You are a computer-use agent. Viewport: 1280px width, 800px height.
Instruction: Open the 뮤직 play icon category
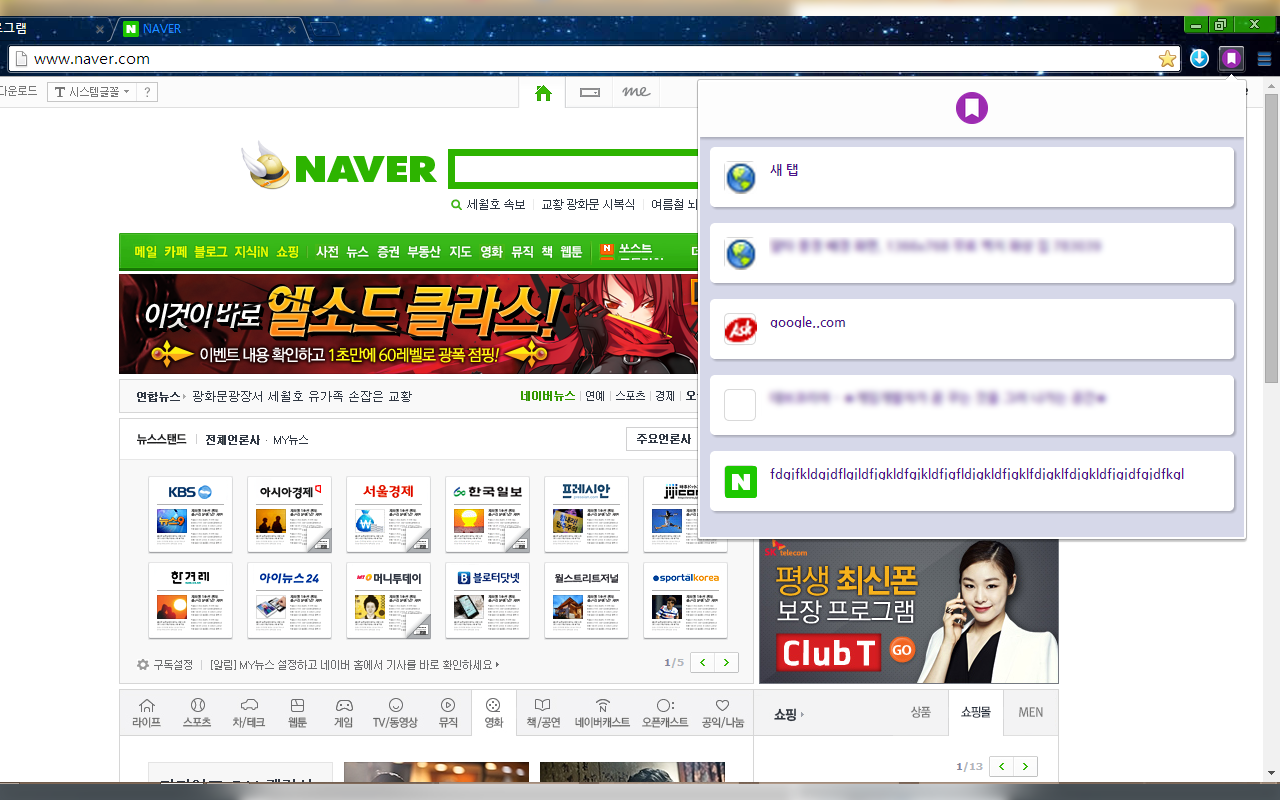pyautogui.click(x=448, y=713)
